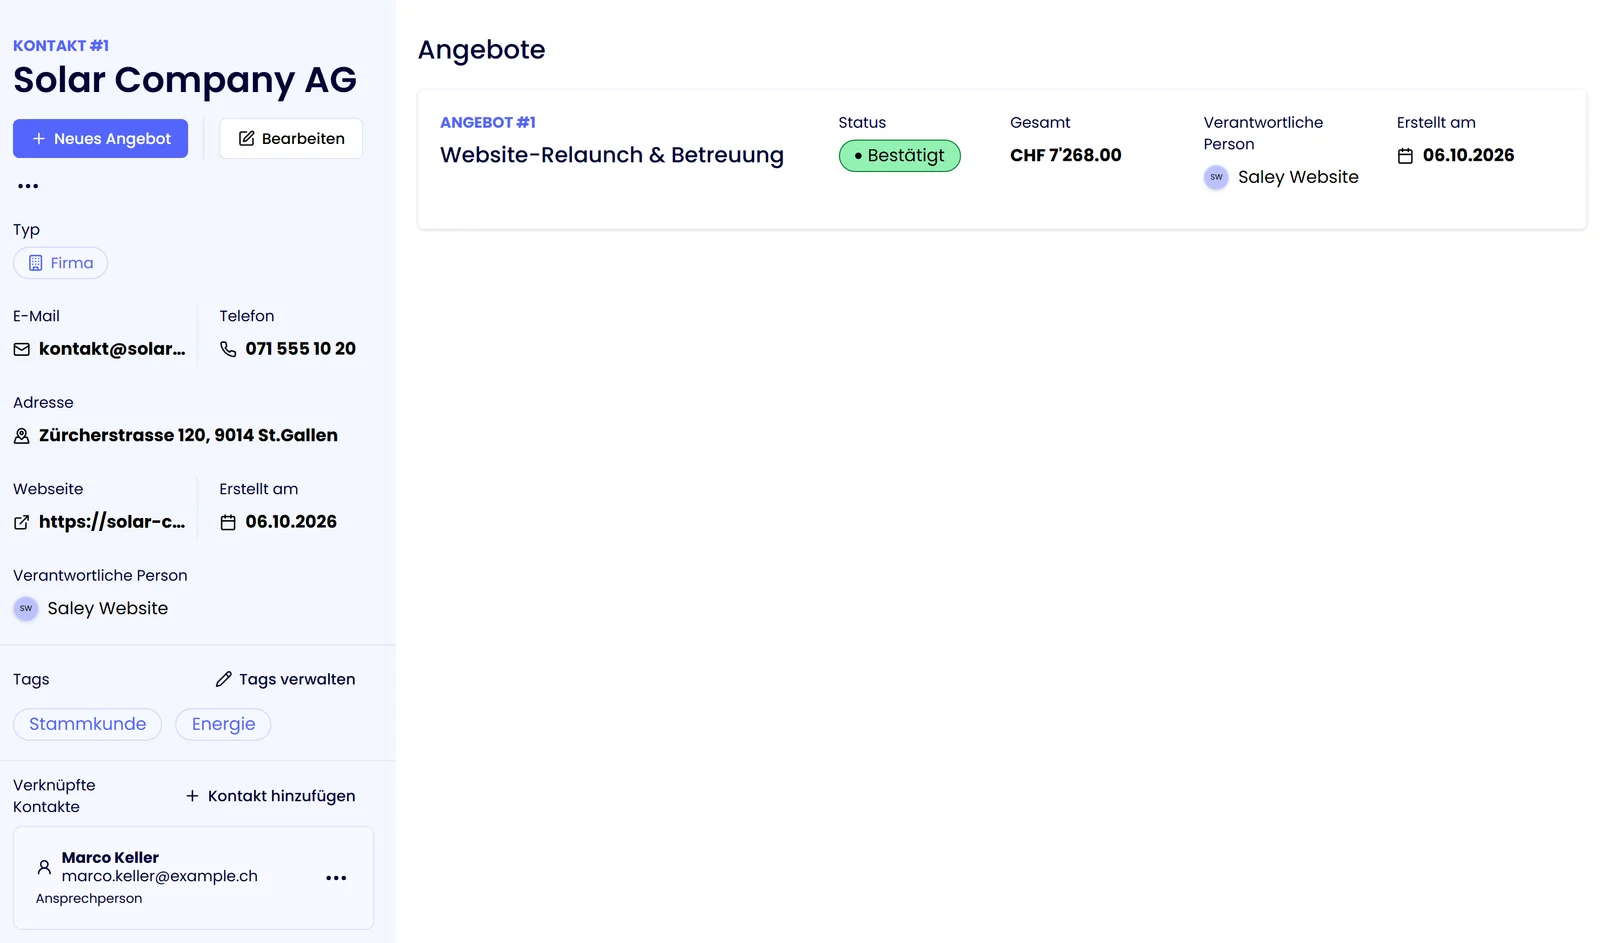Click the calendar icon in the offer row
The image size is (1600, 943).
pos(1405,156)
